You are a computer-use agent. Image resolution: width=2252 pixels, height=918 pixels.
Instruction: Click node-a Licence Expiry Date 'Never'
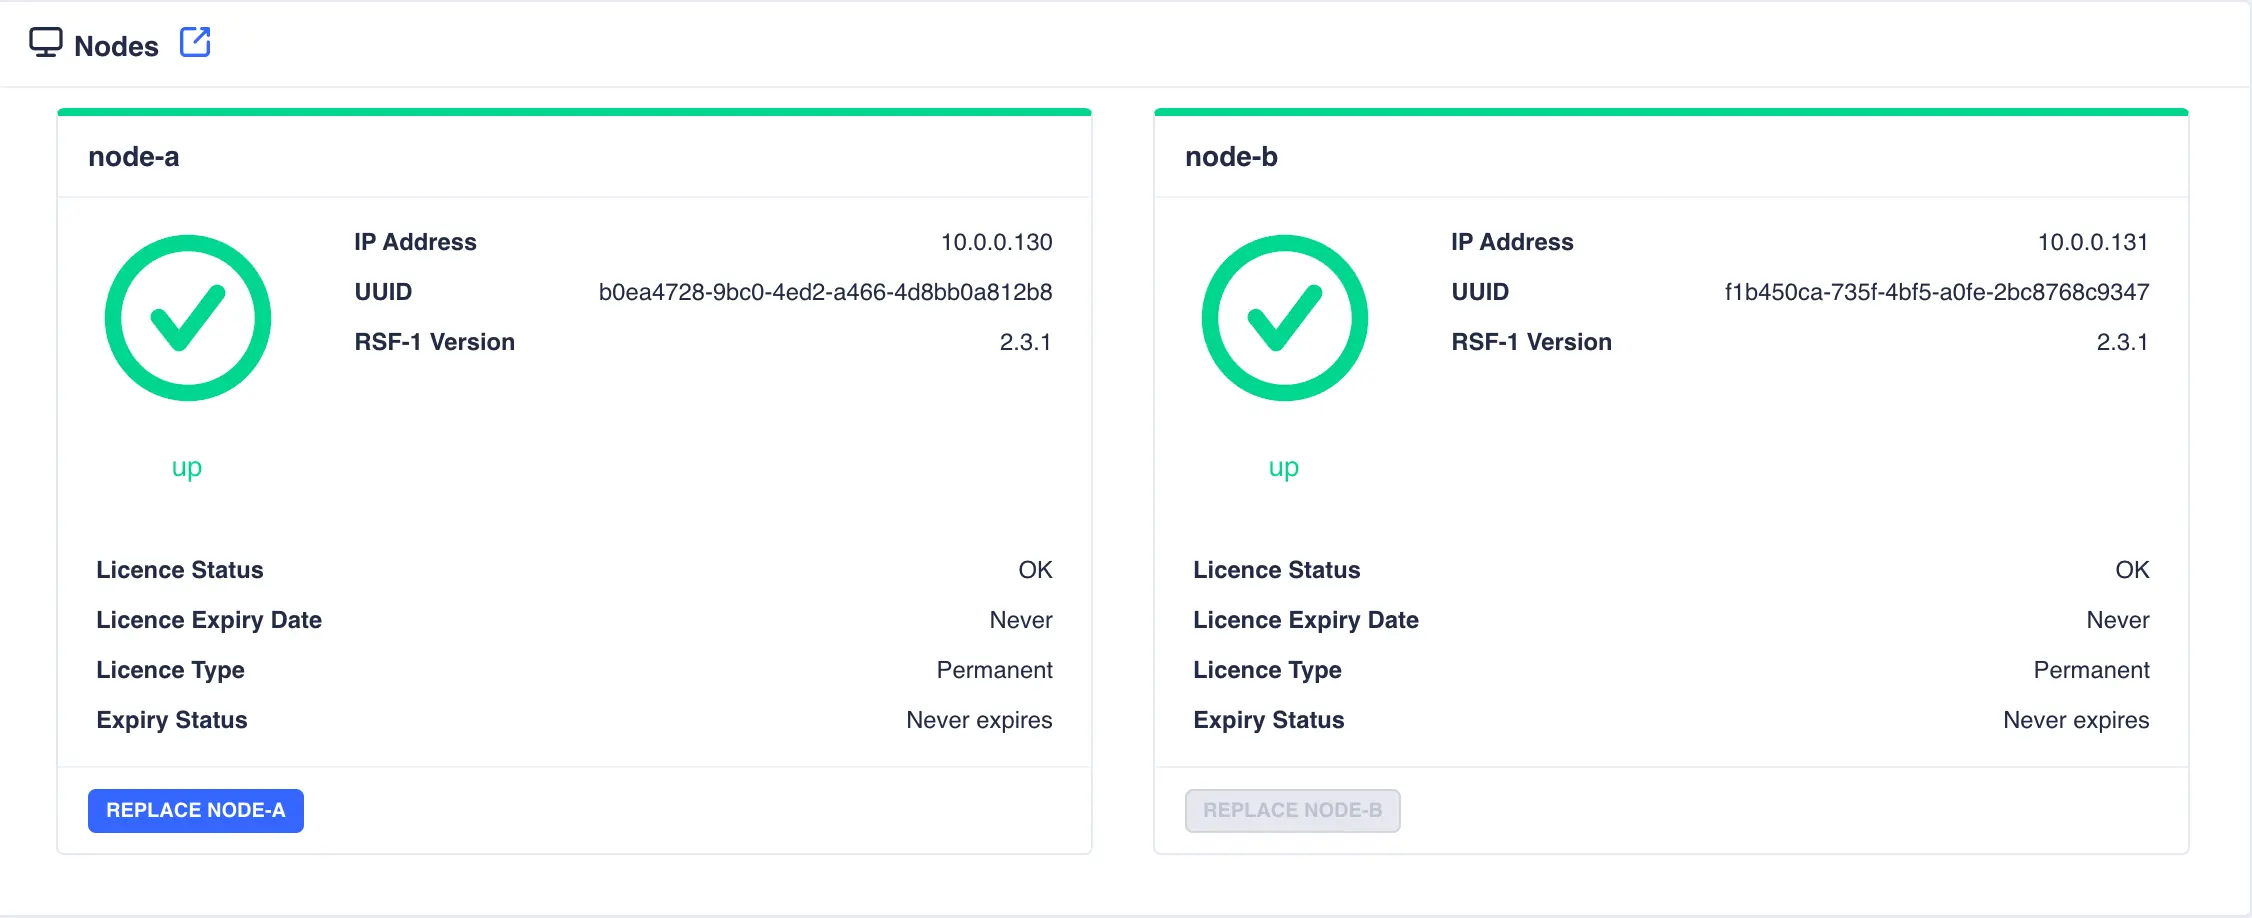coord(1020,620)
